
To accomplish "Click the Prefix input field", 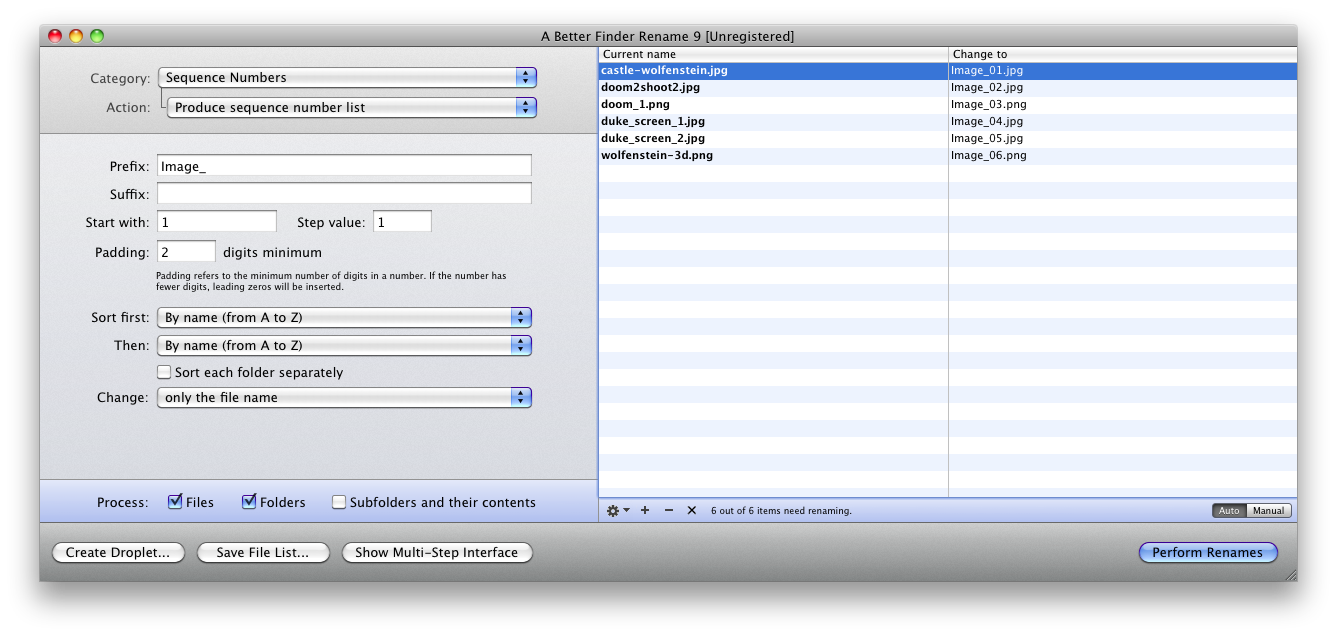I will (344, 166).
